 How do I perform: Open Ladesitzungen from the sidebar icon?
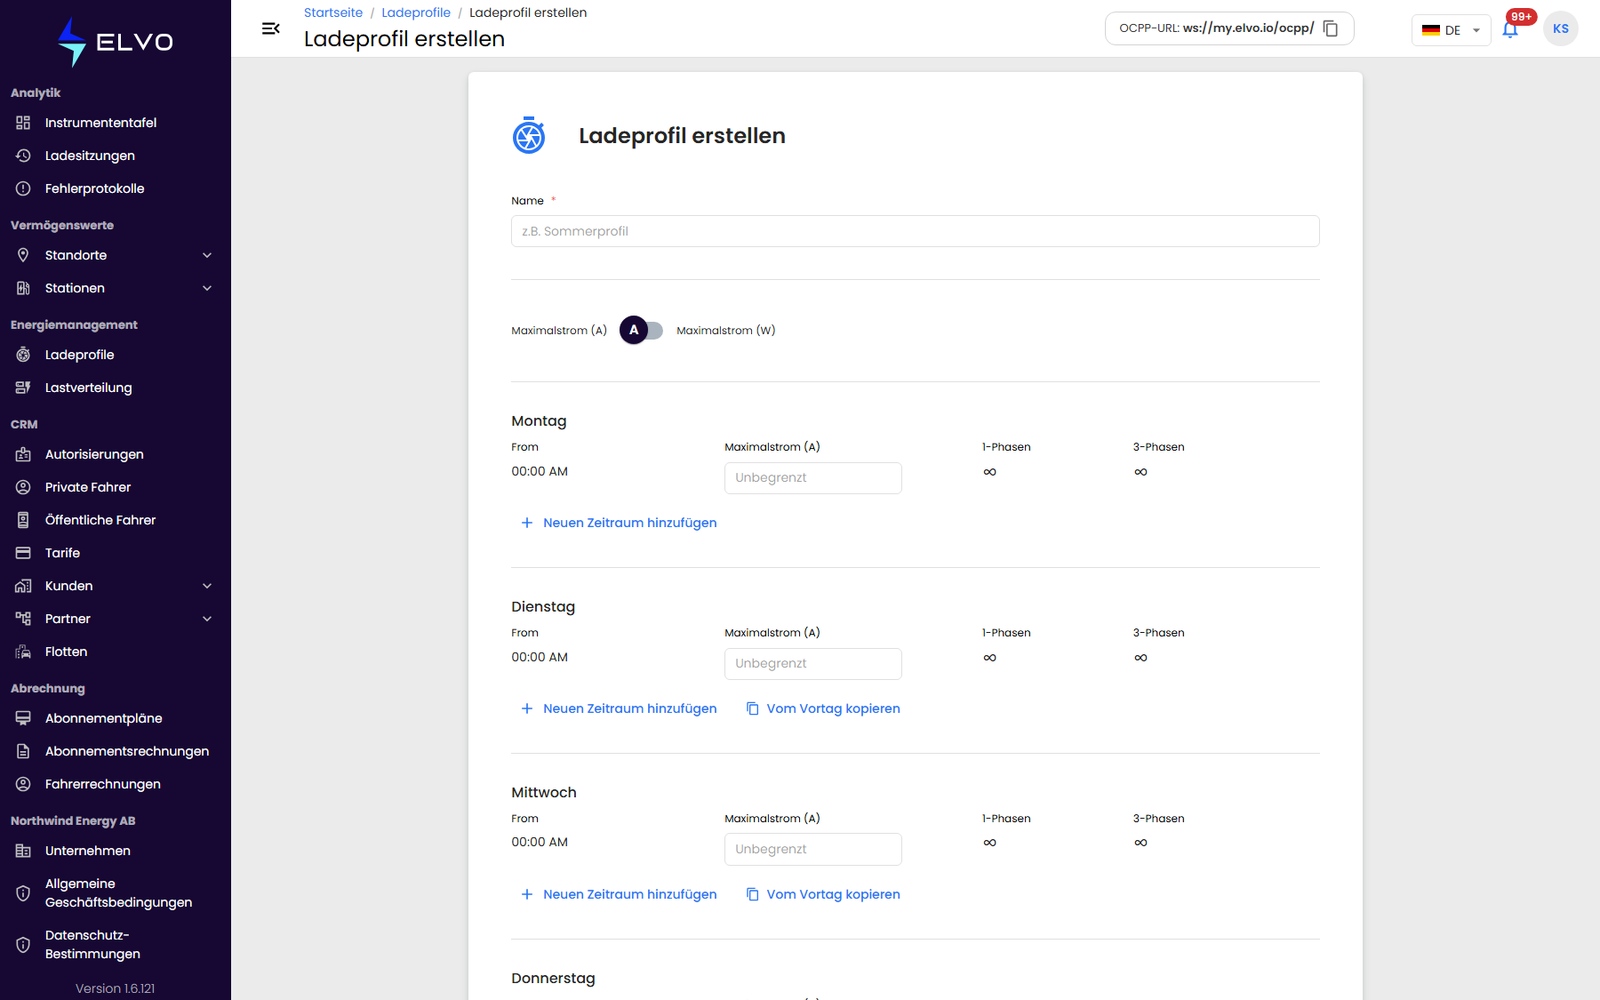[23, 156]
